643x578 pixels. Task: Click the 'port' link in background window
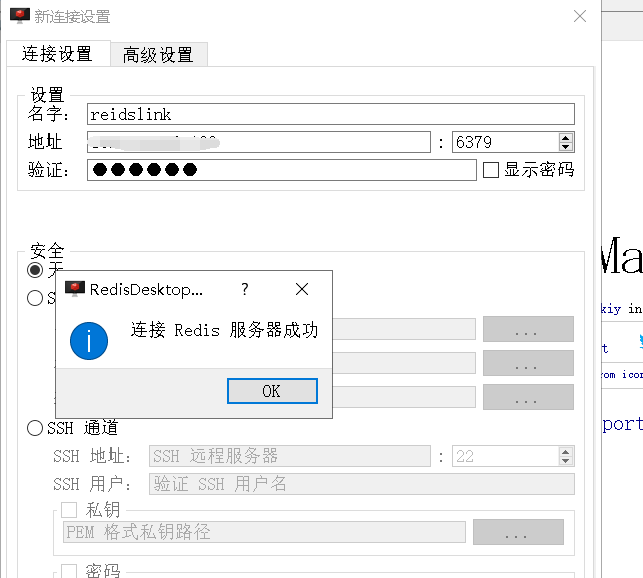click(x=622, y=424)
